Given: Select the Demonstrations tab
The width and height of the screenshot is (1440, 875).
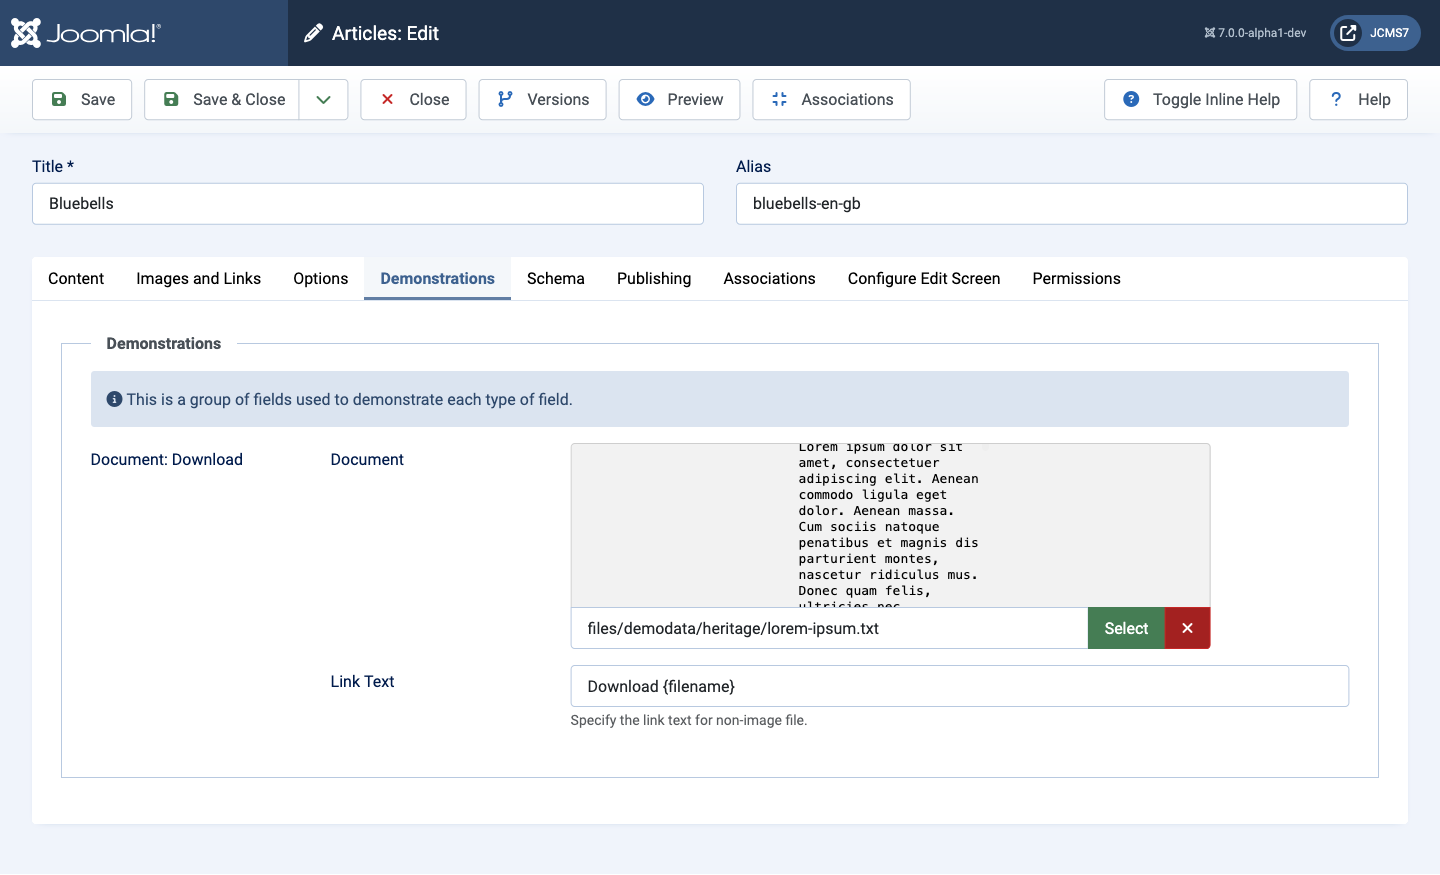Looking at the screenshot, I should coord(437,278).
